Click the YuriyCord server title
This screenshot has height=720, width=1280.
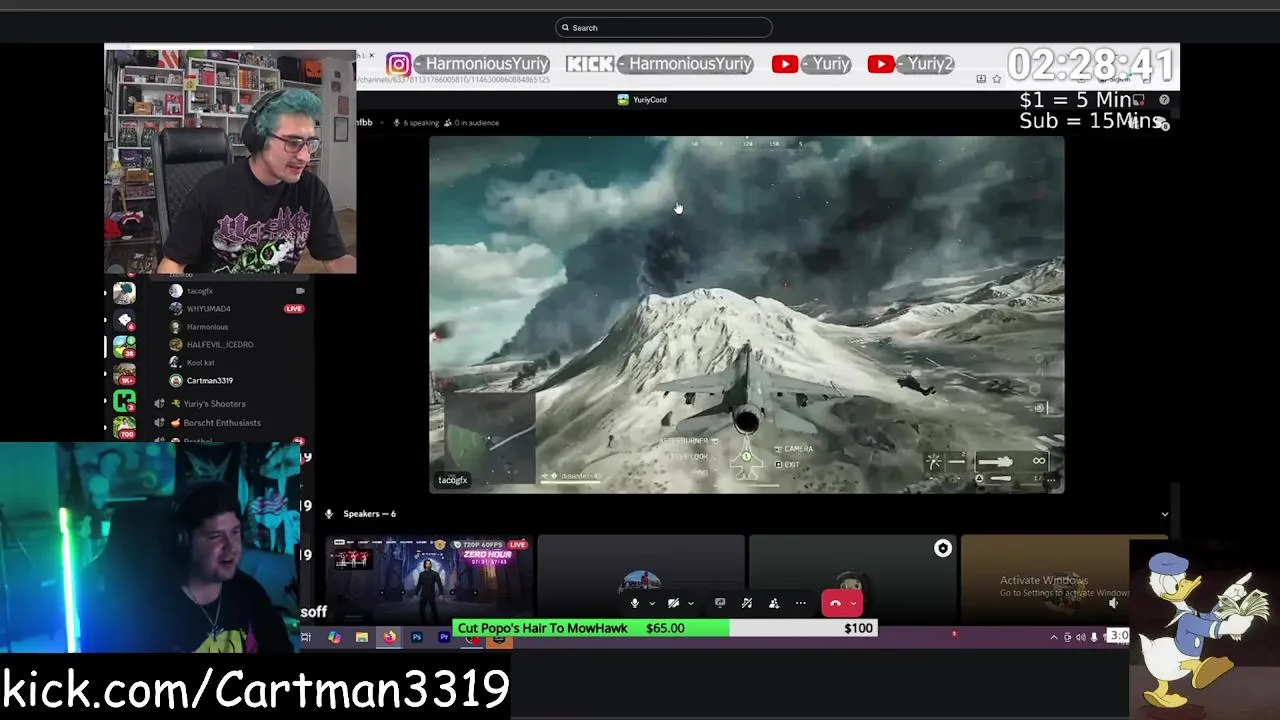[x=642, y=100]
